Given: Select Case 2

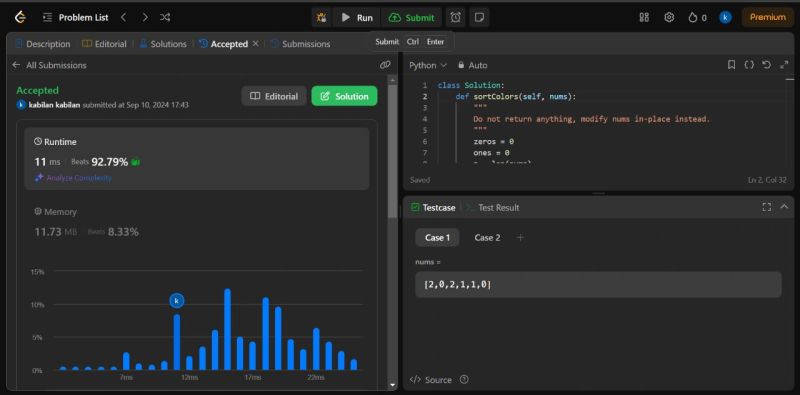Looking at the screenshot, I should [x=487, y=238].
